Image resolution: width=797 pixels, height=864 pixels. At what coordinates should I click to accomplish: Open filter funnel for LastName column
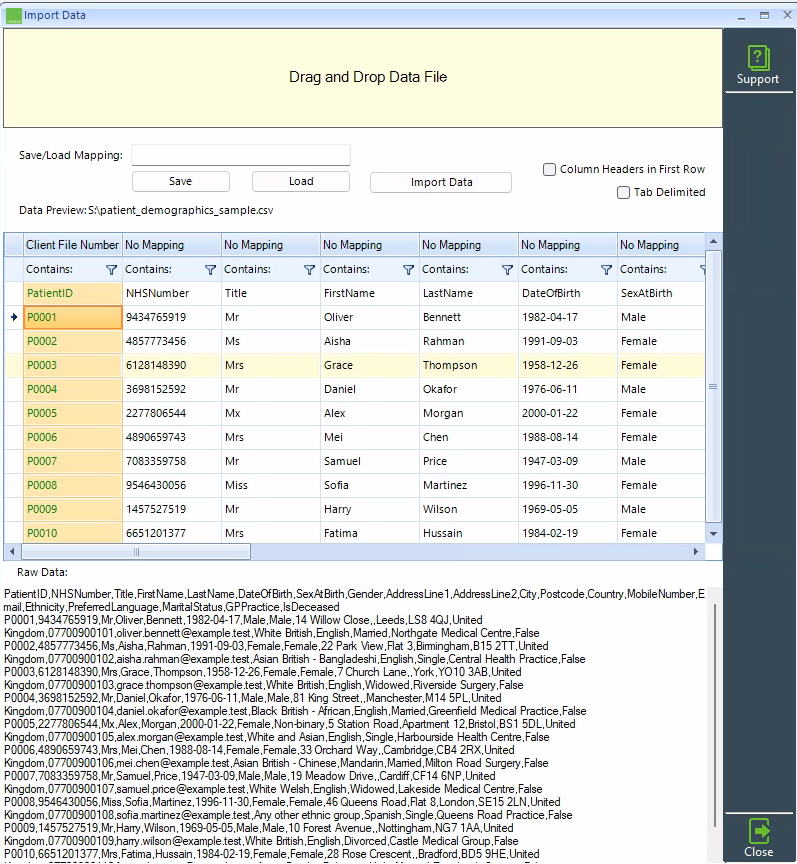pos(508,269)
